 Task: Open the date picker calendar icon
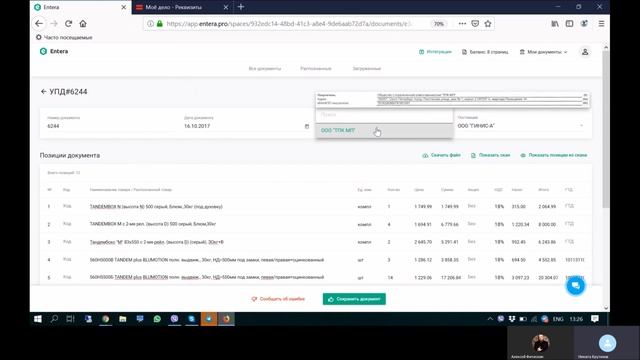pyautogui.click(x=307, y=126)
